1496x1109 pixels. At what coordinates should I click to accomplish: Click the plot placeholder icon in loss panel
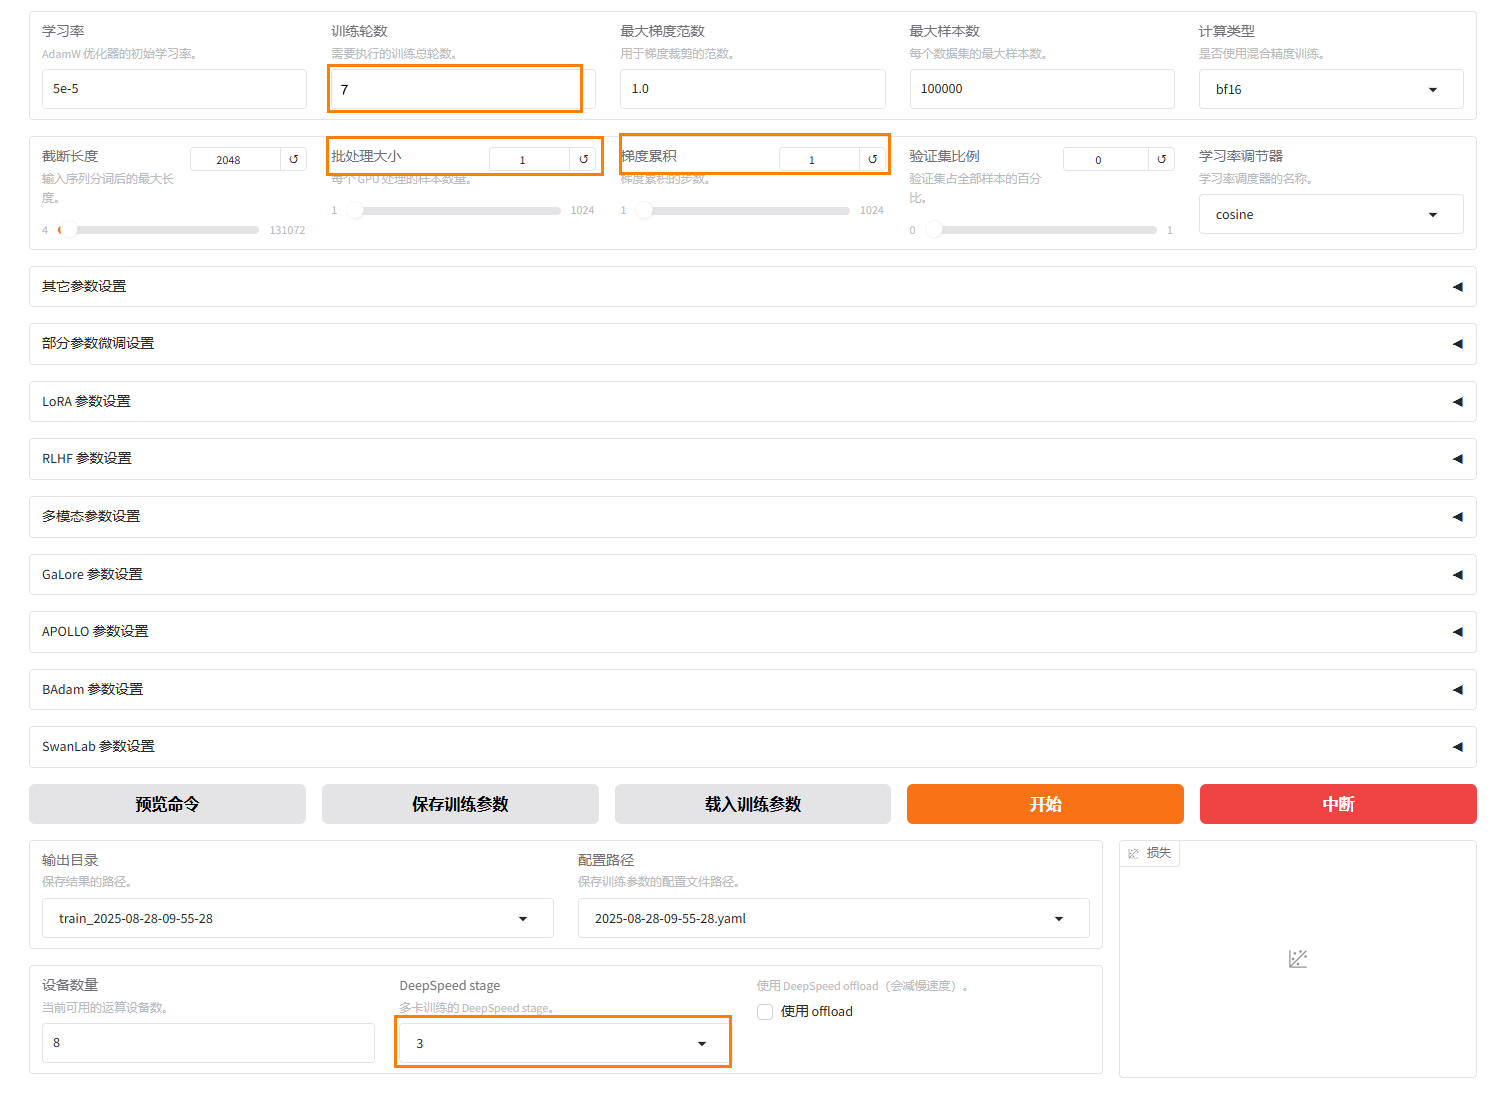pyautogui.click(x=1297, y=959)
